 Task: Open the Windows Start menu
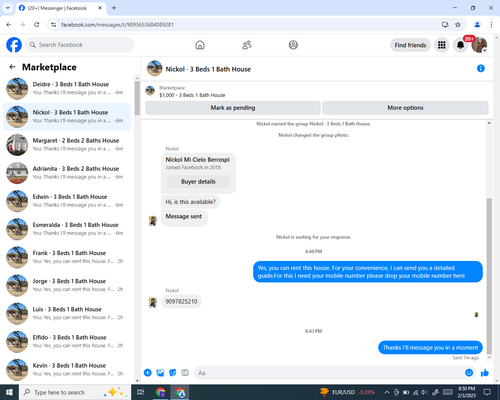click(x=9, y=392)
